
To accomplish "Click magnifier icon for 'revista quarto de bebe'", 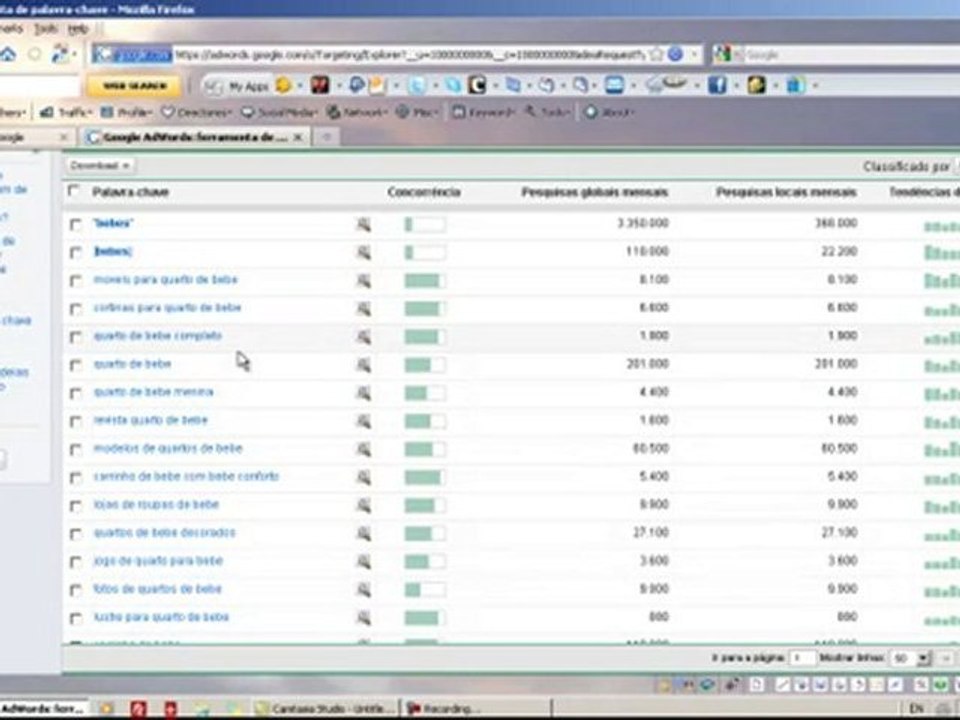I will click(x=364, y=421).
